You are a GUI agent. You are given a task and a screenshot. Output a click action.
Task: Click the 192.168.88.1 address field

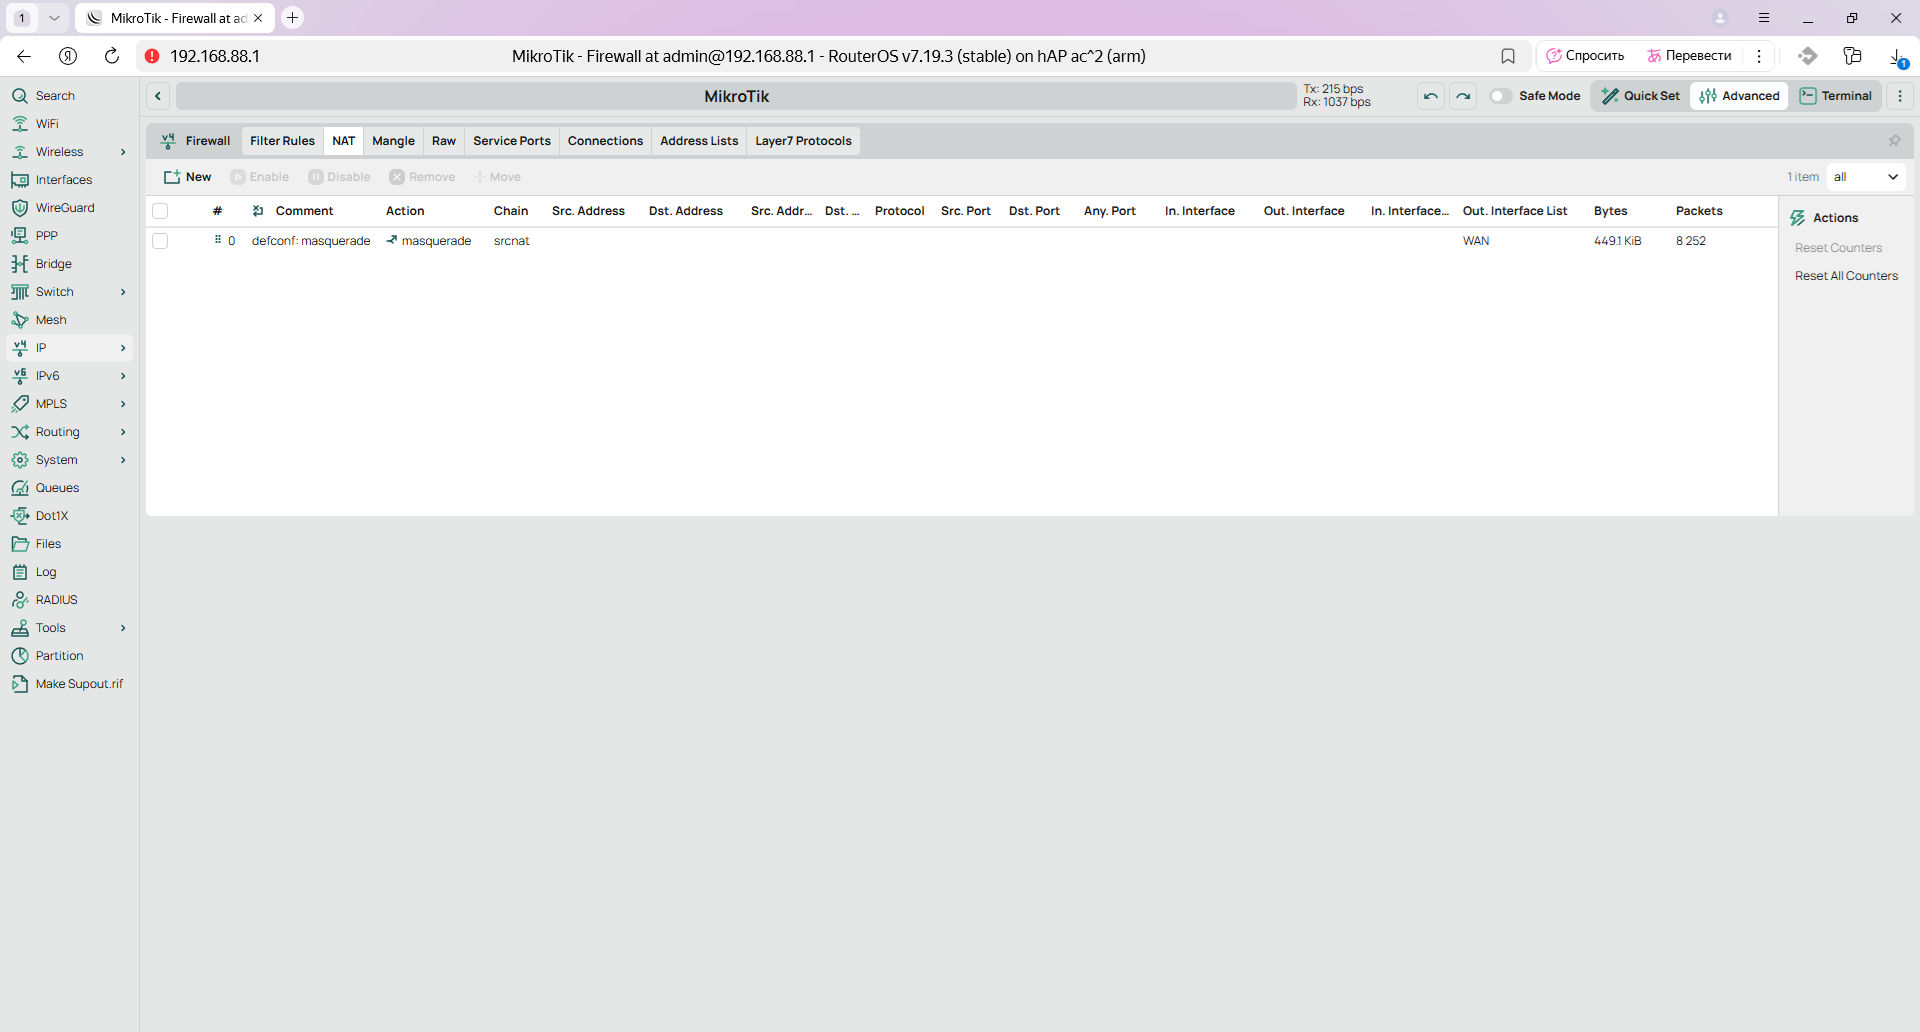coord(215,56)
